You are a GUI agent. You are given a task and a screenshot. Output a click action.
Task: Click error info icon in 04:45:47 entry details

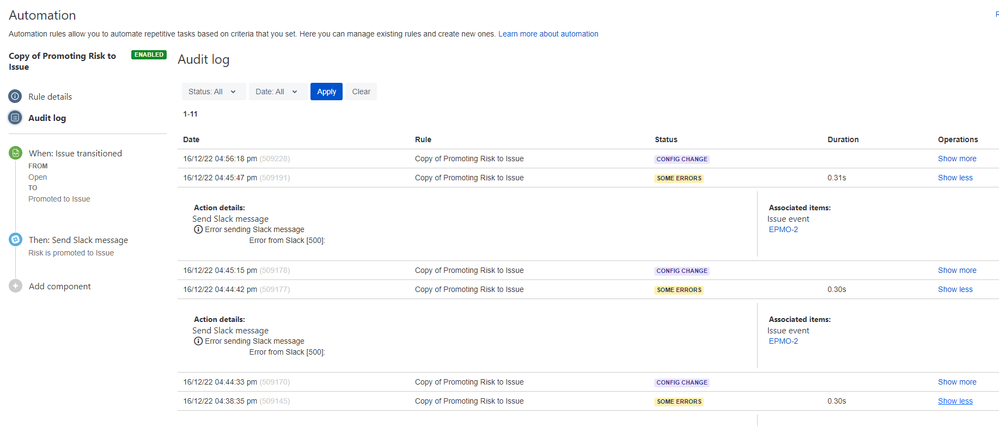[198, 229]
